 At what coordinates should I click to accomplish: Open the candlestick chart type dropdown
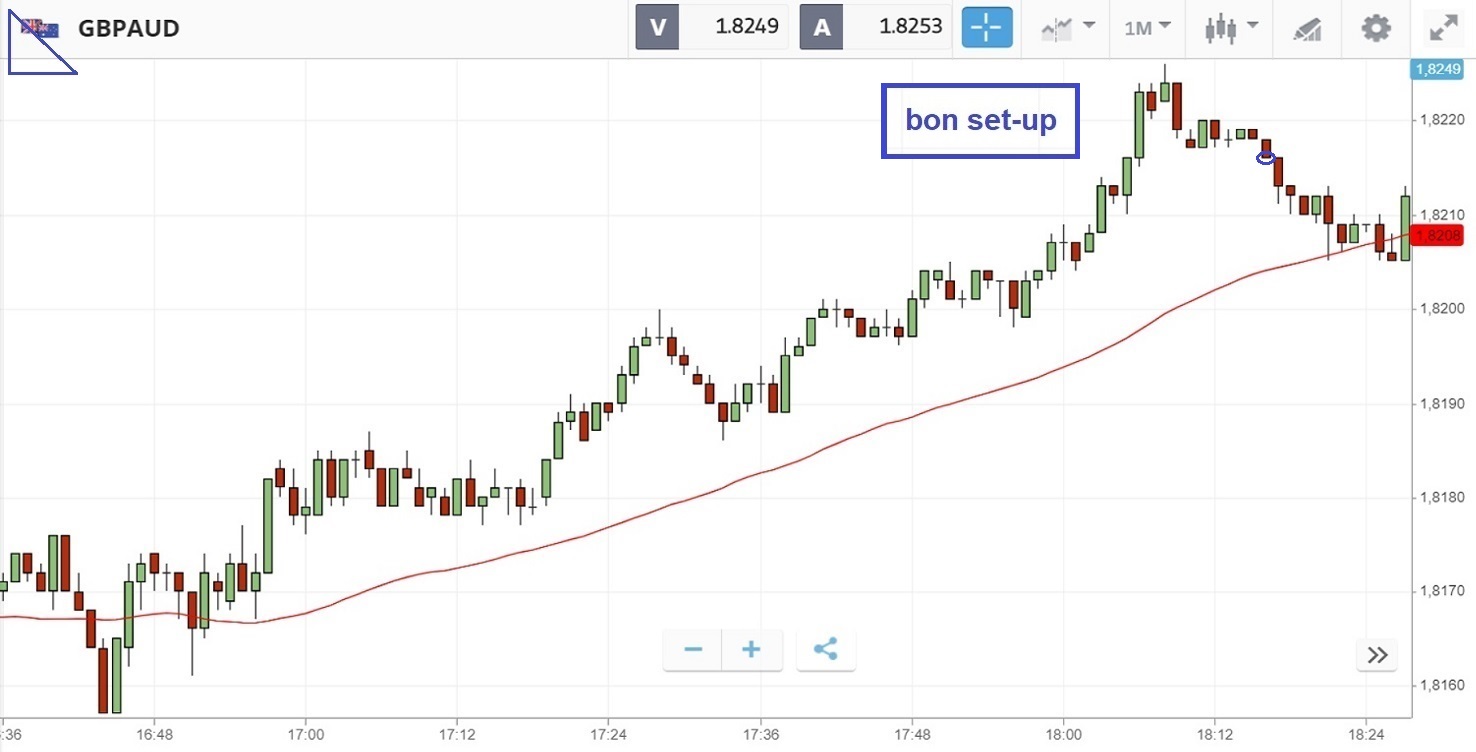tap(1231, 28)
